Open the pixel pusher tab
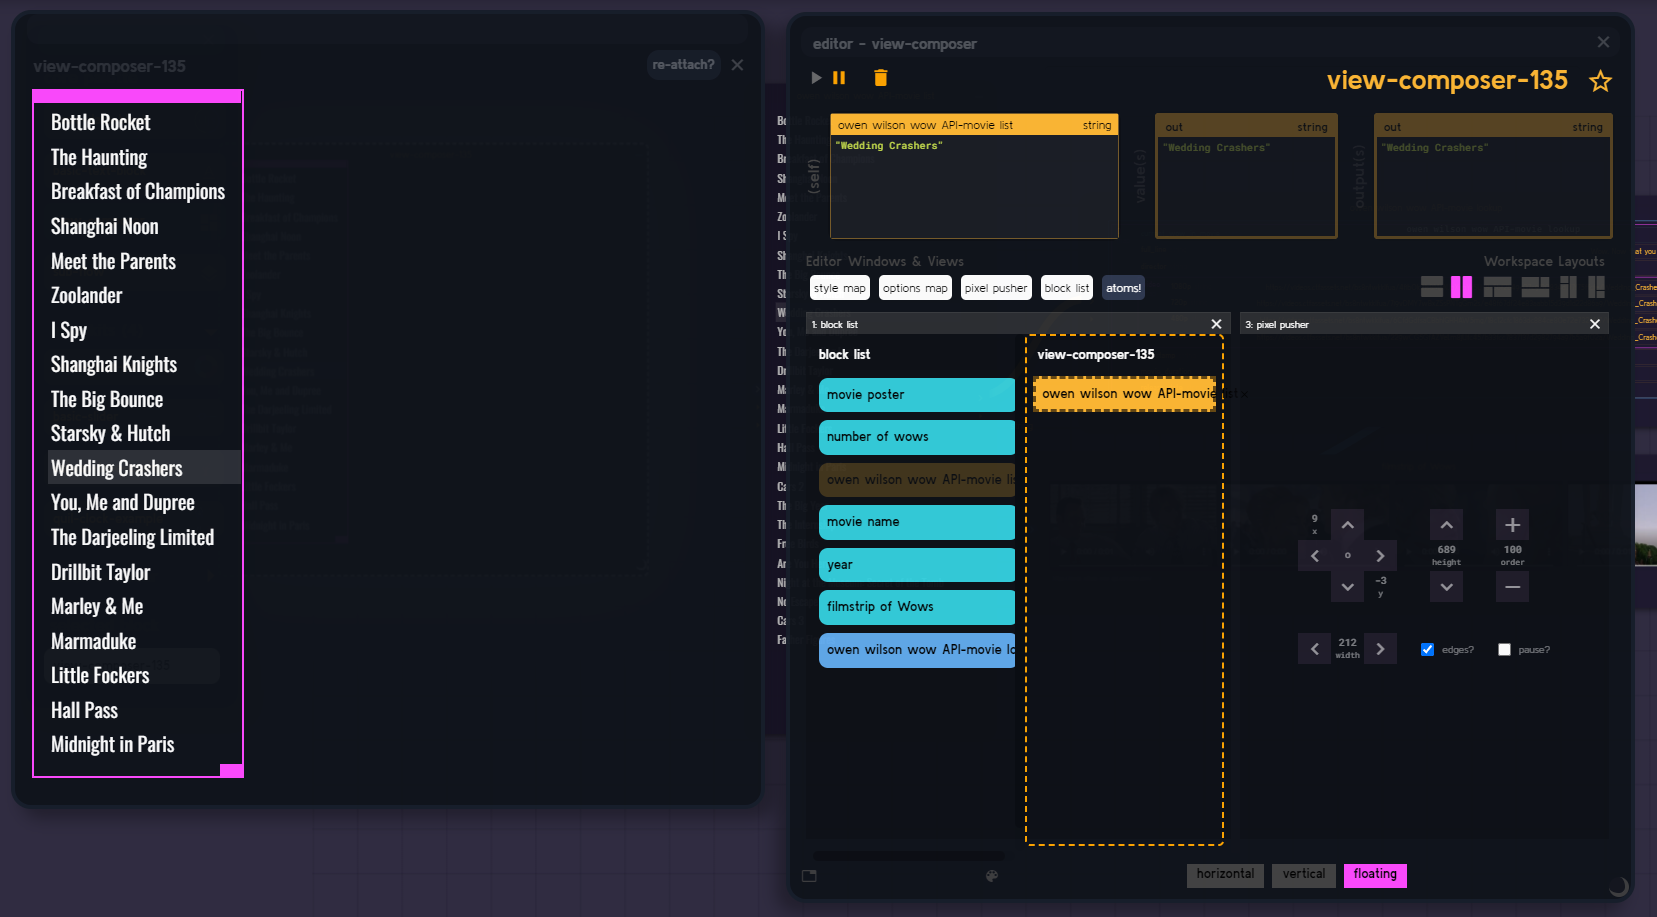 pyautogui.click(x=996, y=288)
